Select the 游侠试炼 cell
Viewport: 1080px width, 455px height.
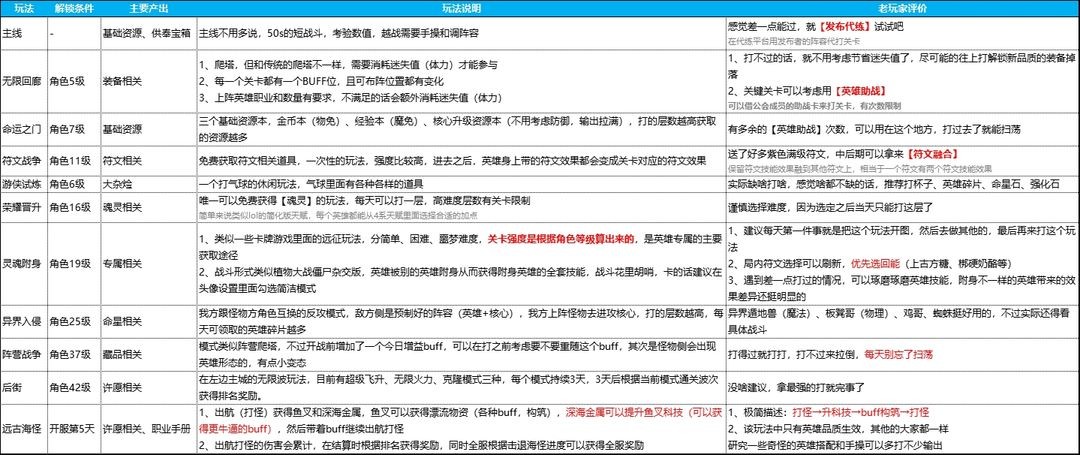point(23,184)
